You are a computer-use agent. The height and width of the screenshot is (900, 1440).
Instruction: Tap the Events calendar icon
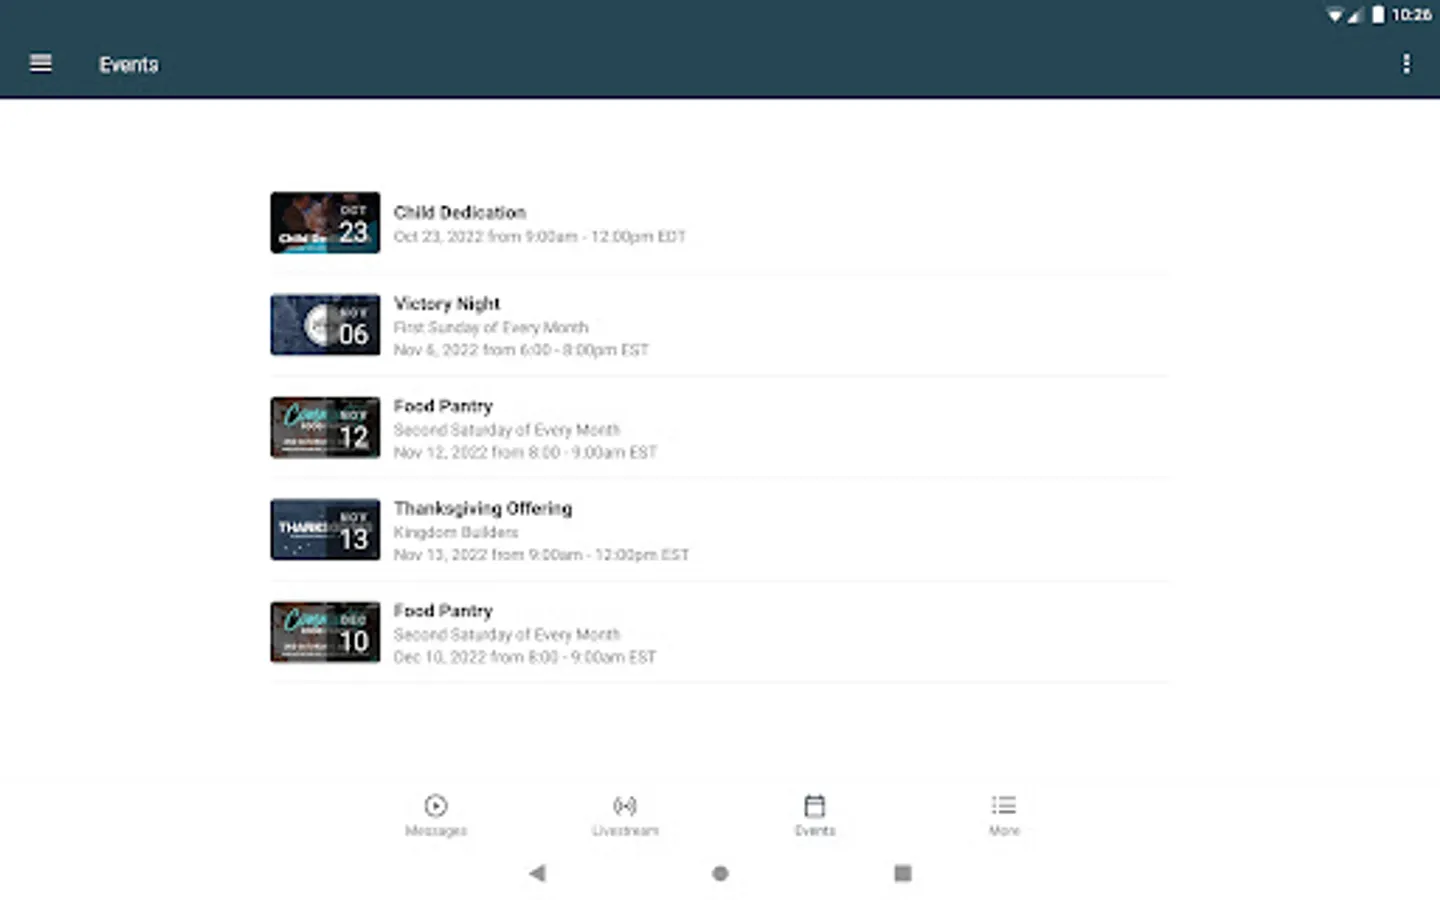tap(815, 806)
